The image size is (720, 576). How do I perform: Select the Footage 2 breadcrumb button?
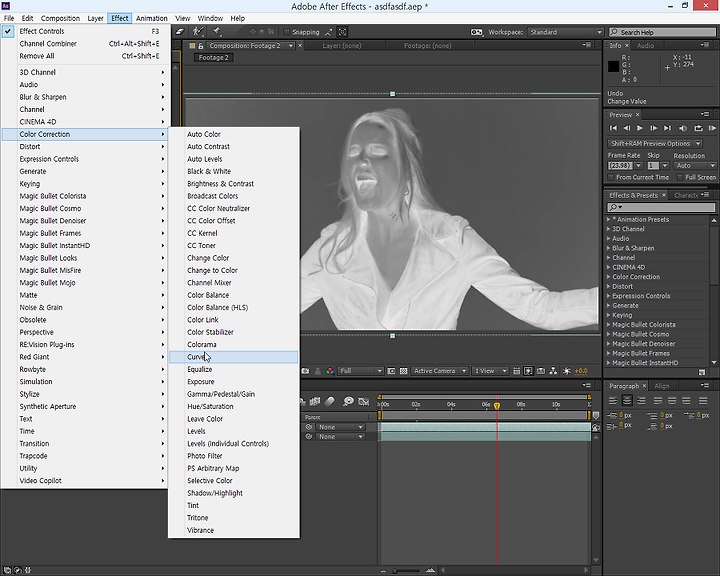(x=214, y=57)
